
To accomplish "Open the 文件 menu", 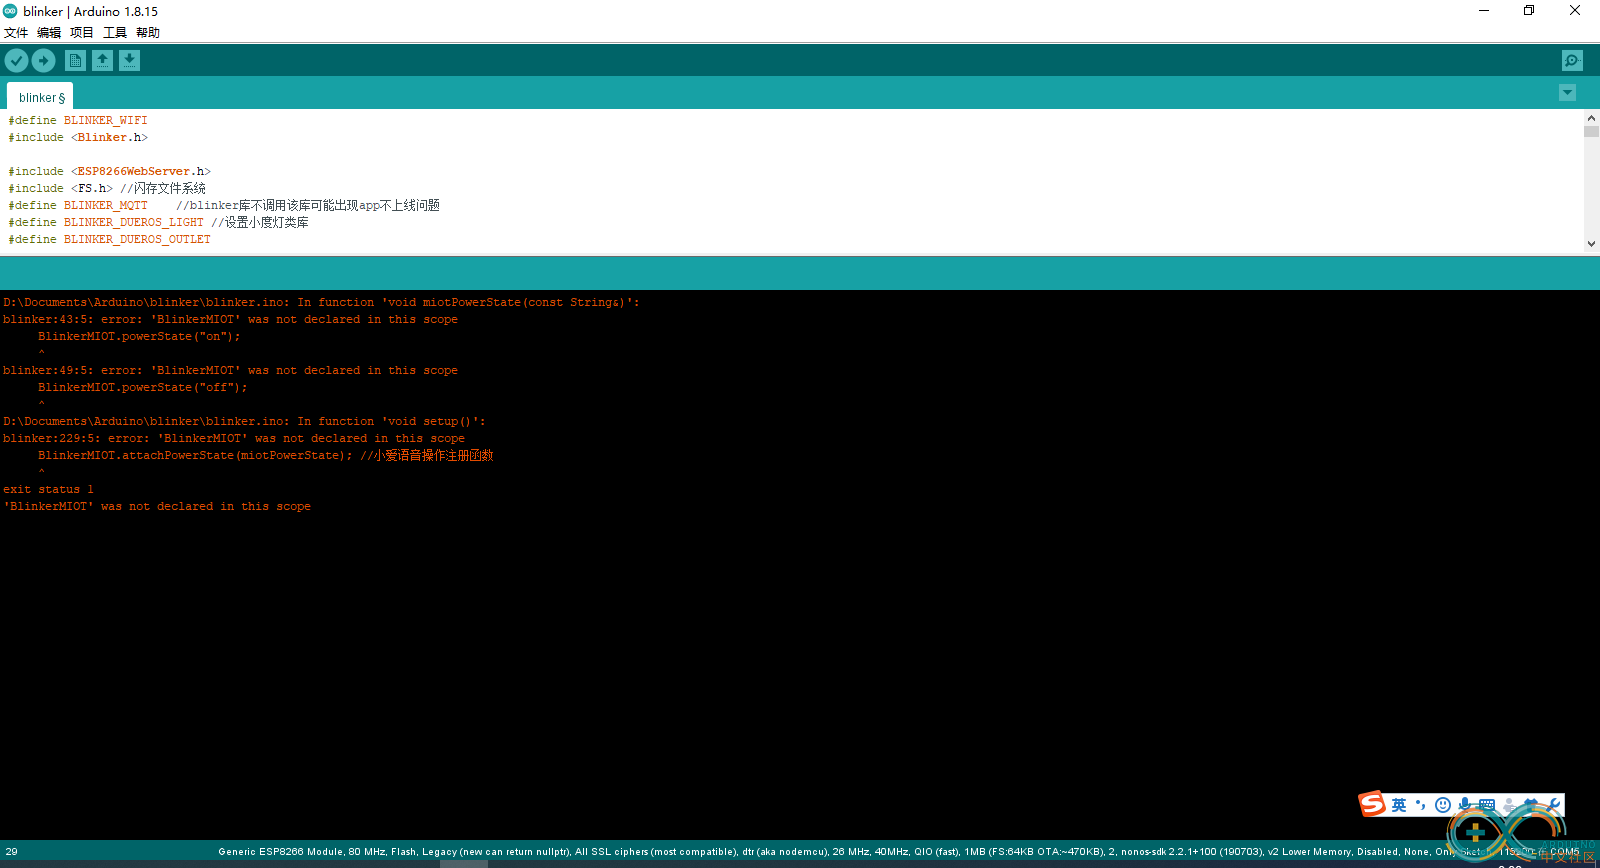I will [16, 33].
